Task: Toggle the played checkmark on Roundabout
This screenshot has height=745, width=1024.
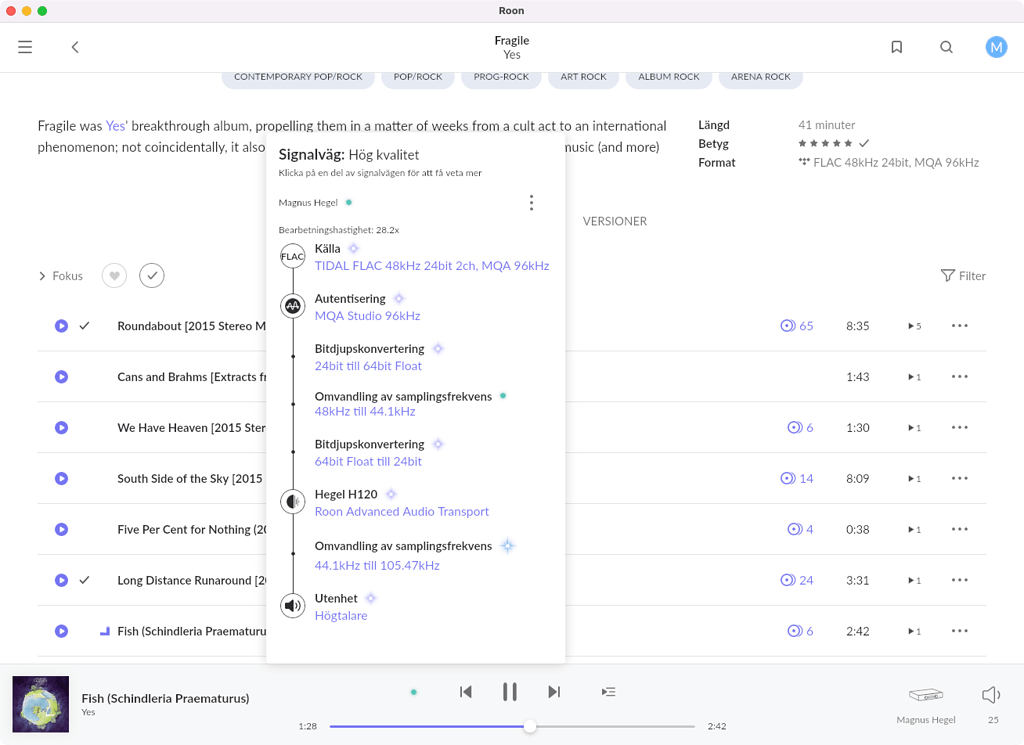Action: coord(84,325)
